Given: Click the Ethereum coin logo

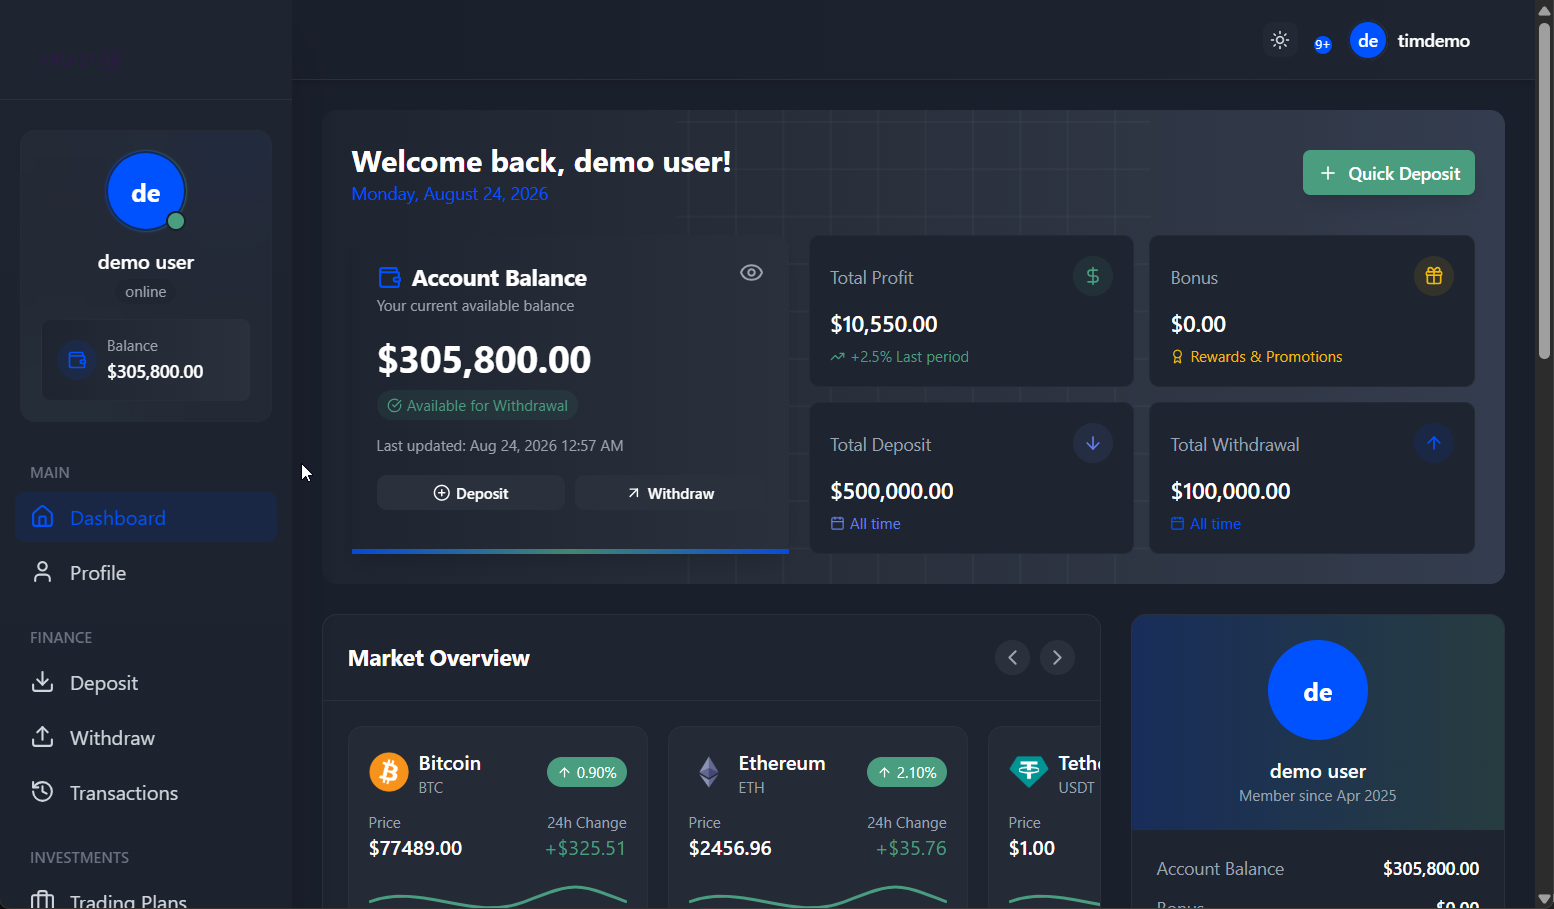Looking at the screenshot, I should [x=709, y=772].
